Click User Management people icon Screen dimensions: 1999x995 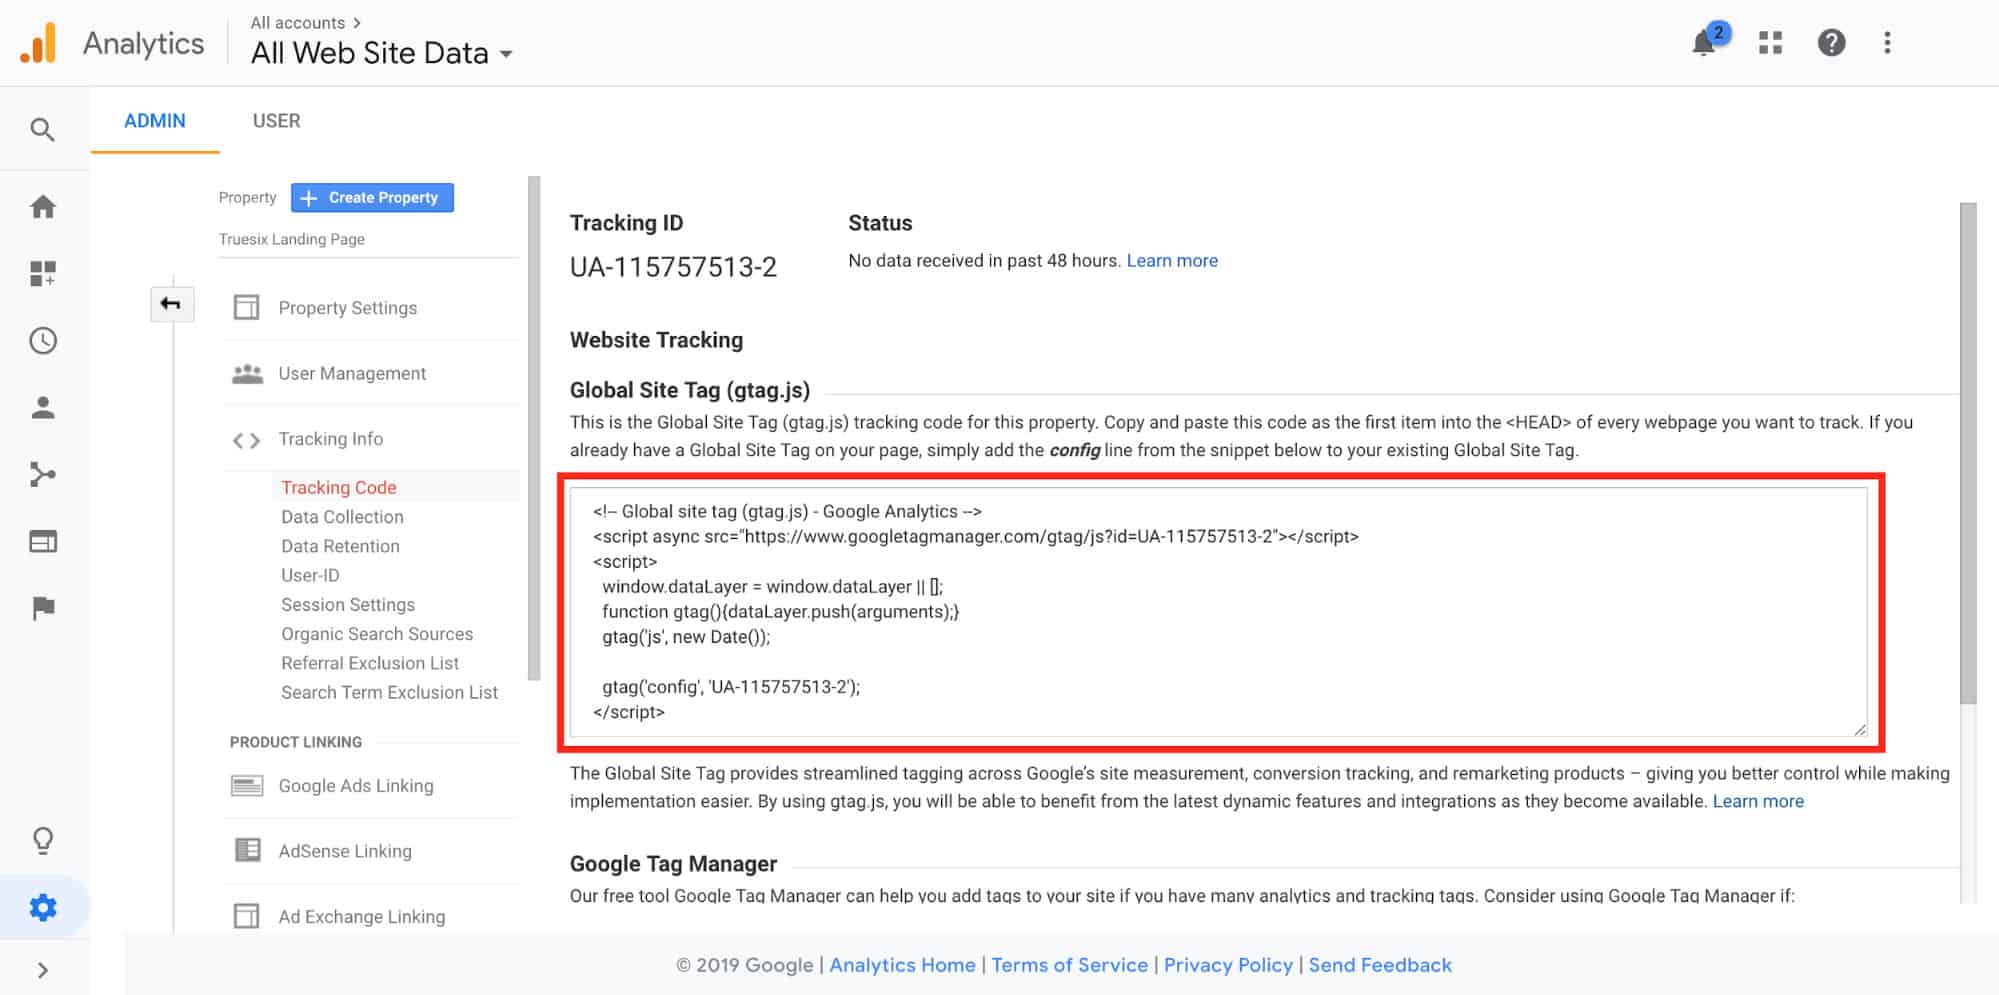tap(247, 373)
